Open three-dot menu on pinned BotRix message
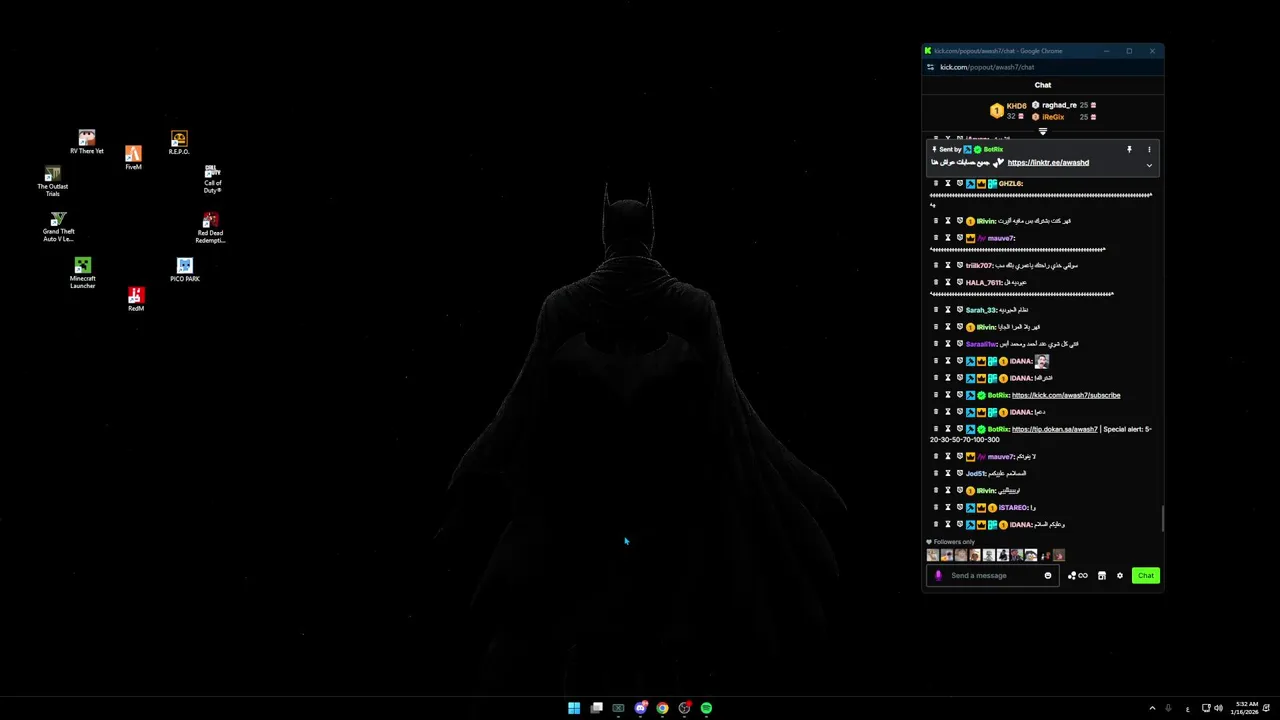 coord(1149,149)
